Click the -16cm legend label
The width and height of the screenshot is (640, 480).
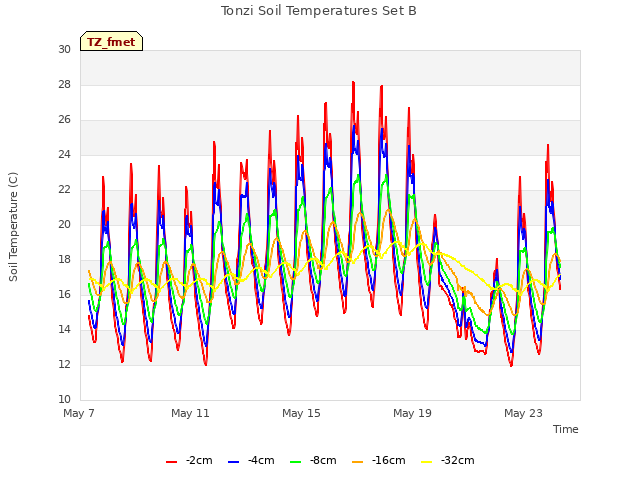click(x=389, y=460)
